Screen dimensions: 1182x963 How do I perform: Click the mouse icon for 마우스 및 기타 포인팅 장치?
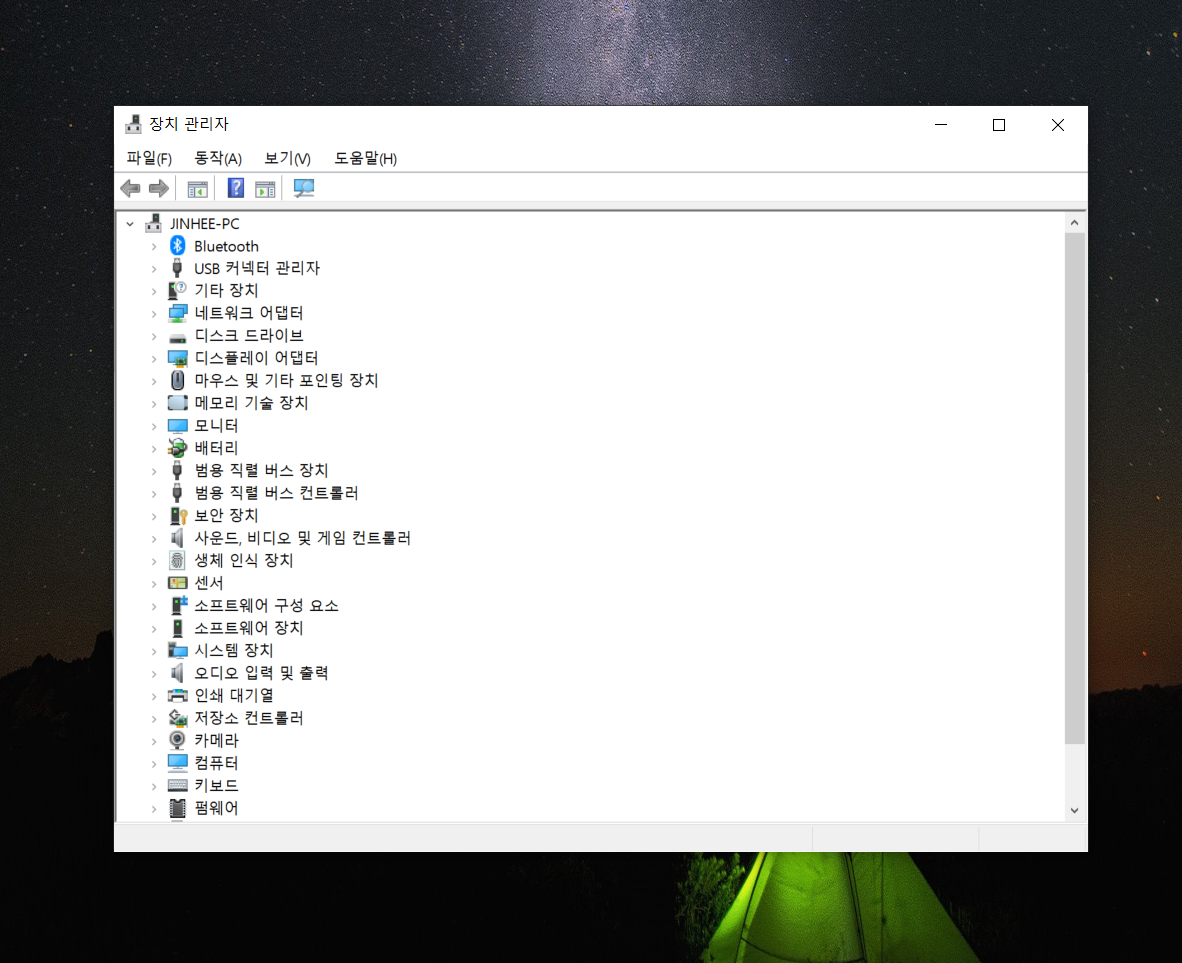(177, 380)
